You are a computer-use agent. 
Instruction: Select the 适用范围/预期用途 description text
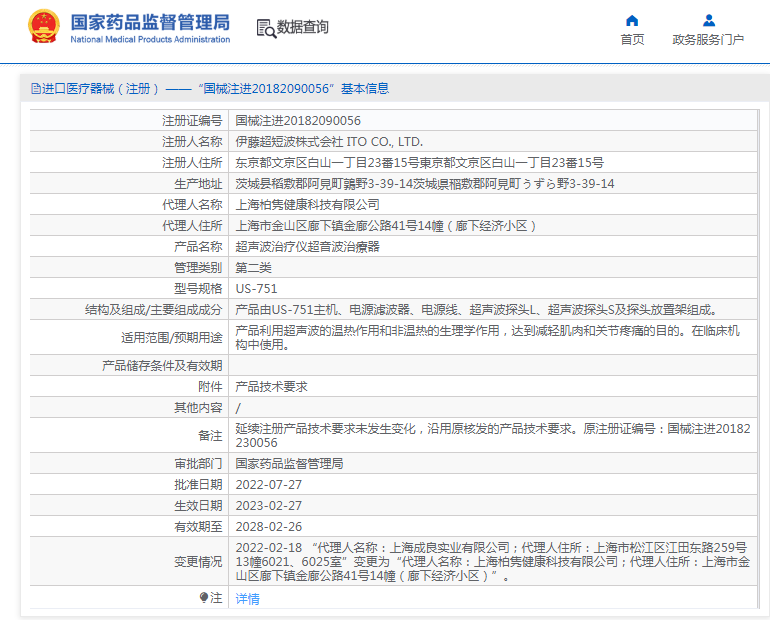488,338
